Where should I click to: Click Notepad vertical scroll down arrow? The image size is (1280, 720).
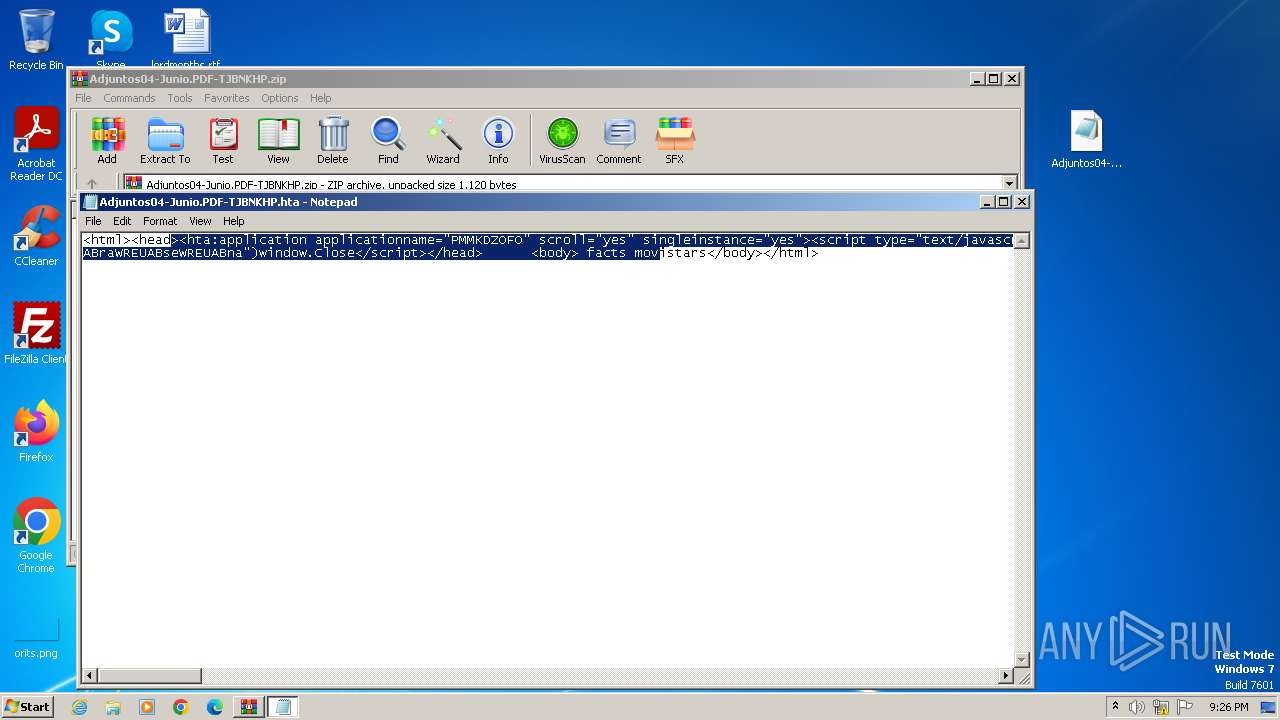1022,660
